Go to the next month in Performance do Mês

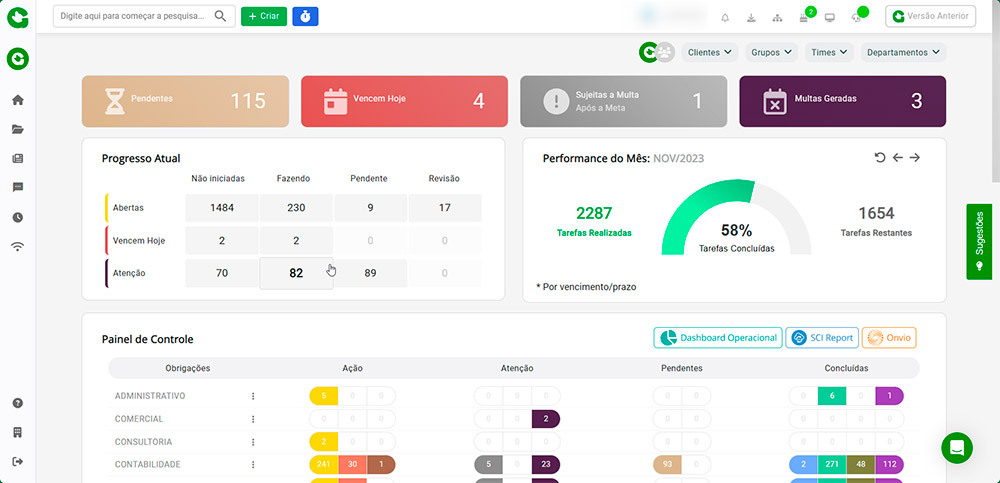914,158
